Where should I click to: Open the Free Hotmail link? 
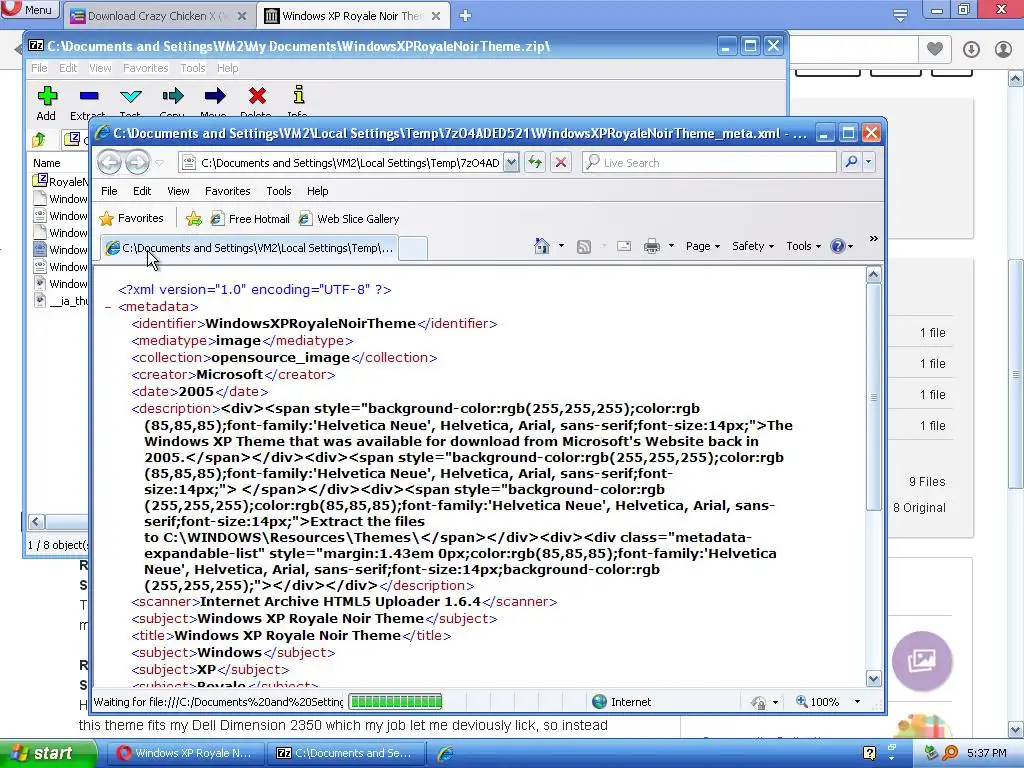click(x=249, y=219)
